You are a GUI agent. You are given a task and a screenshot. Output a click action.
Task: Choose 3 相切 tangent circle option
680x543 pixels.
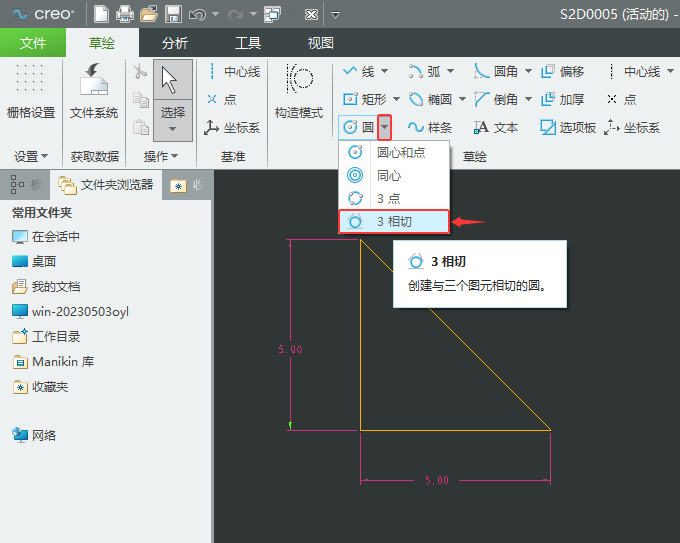tap(394, 222)
